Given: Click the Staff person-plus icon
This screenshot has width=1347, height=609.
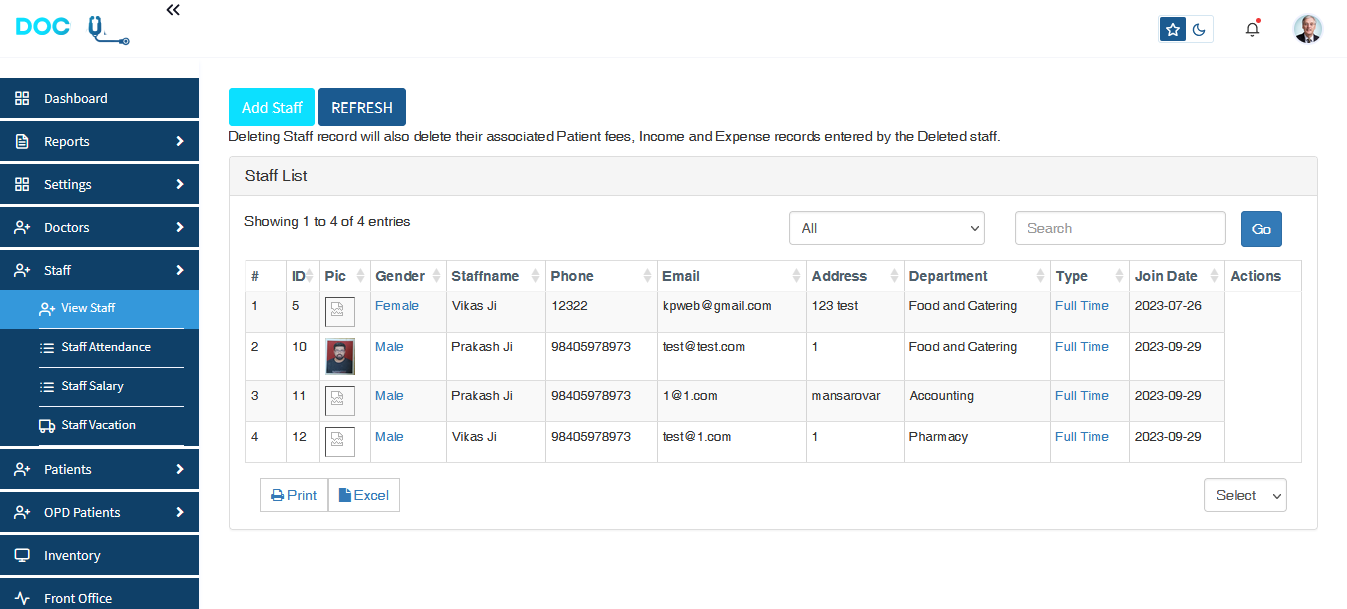Looking at the screenshot, I should pyautogui.click(x=22, y=271).
